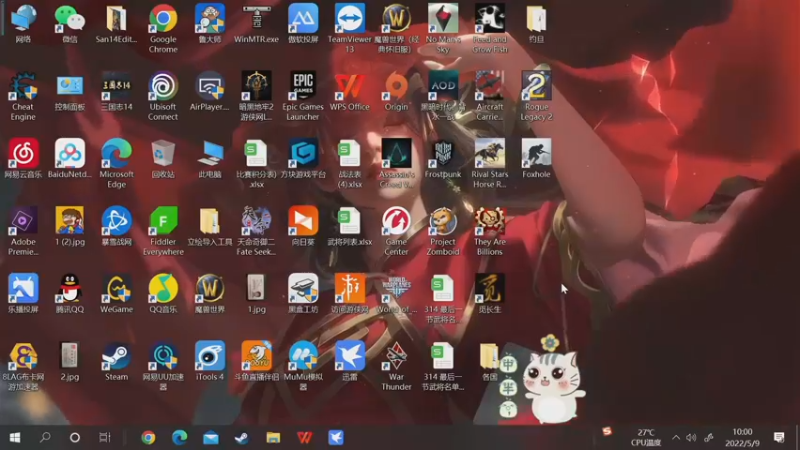Screen dimensions: 800x450
Task: Open WPS Office from the taskbar
Action: click(305, 437)
